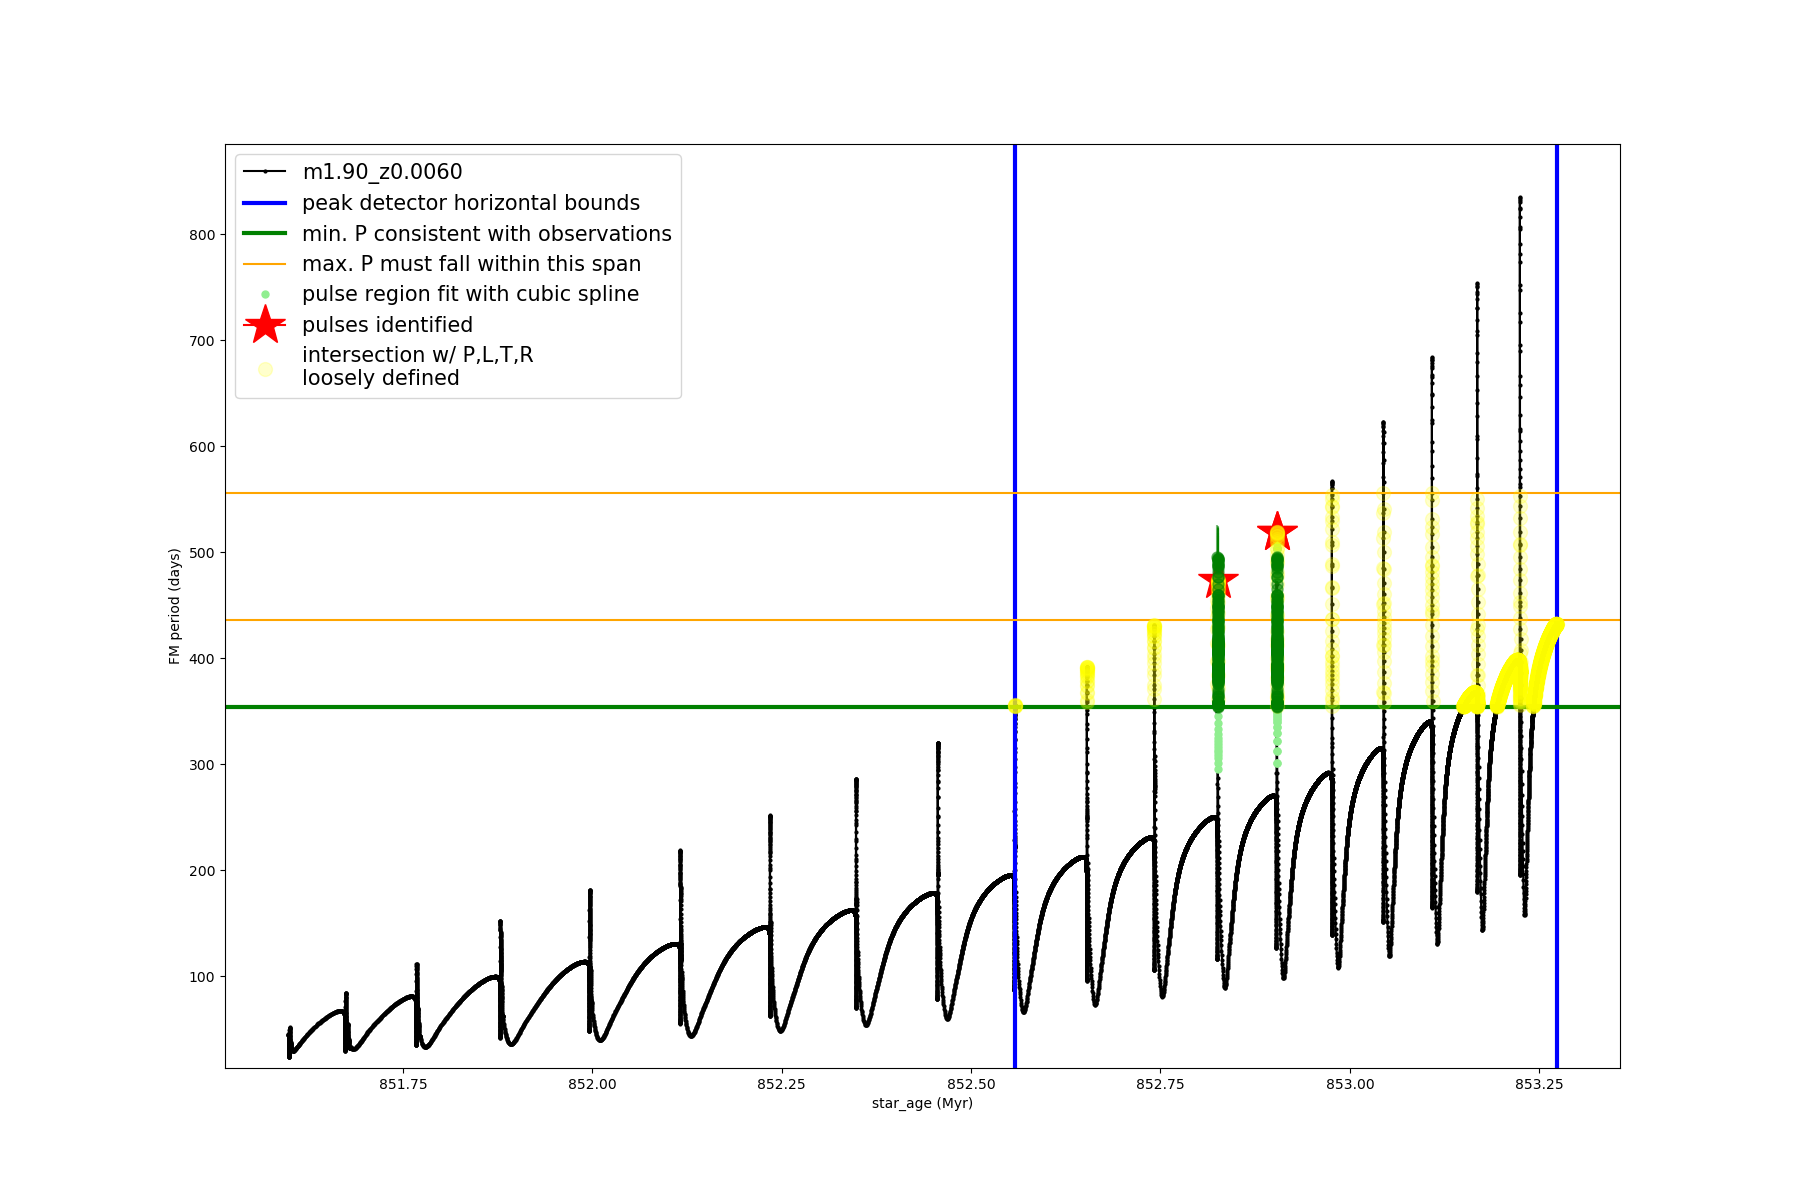Click the right red star pulse marker
This screenshot has height=1200, width=1800.
click(1277, 532)
